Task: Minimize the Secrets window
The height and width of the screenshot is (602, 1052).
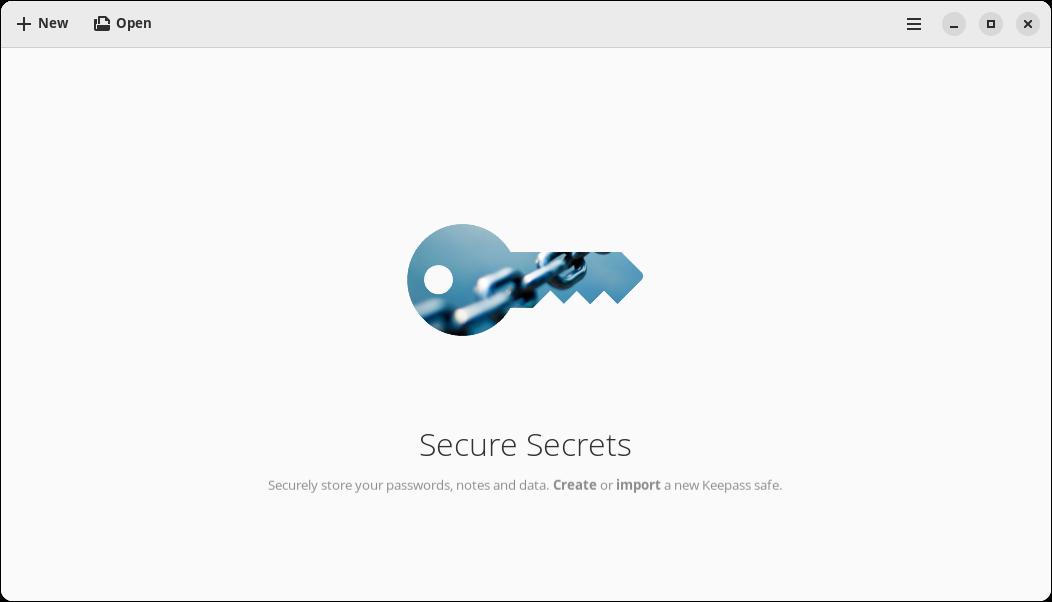Action: (x=953, y=24)
